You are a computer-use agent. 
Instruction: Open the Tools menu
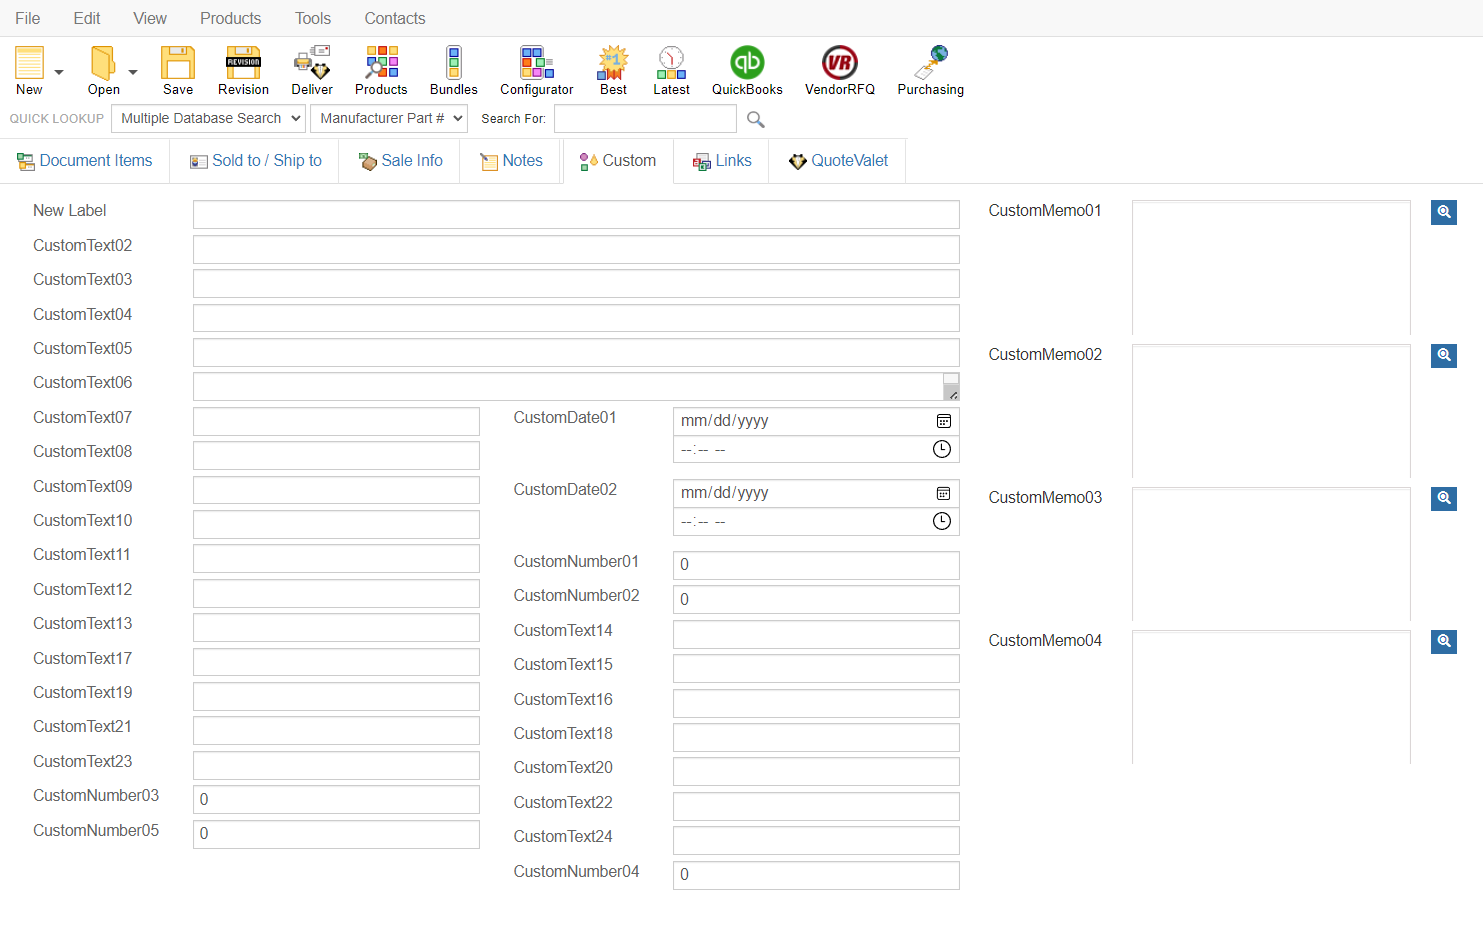pyautogui.click(x=312, y=18)
